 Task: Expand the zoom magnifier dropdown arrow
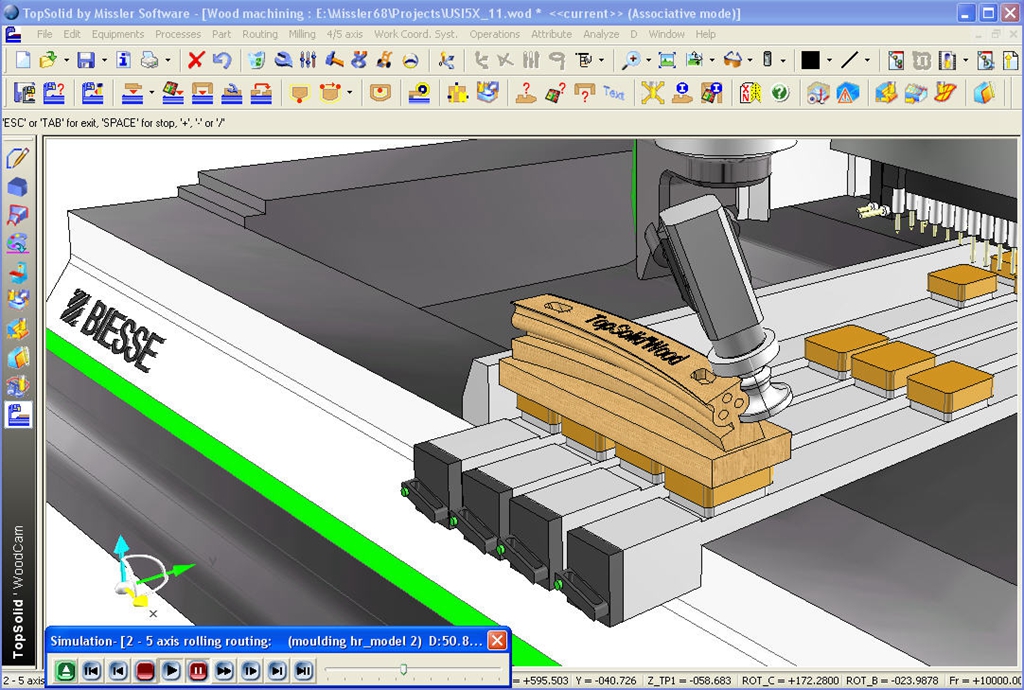[x=648, y=61]
